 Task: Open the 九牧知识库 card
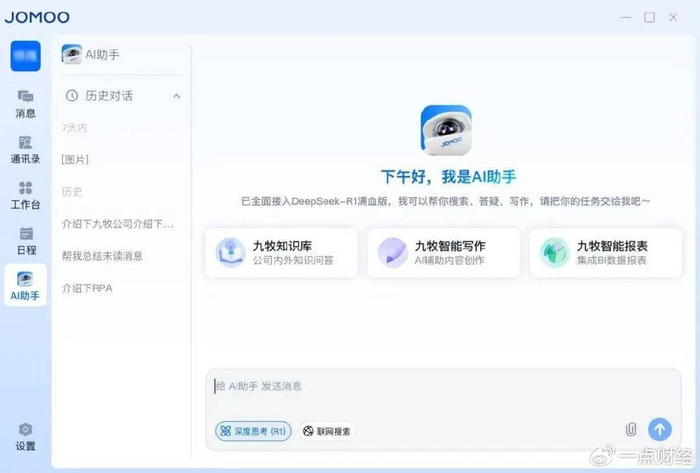[x=282, y=253]
